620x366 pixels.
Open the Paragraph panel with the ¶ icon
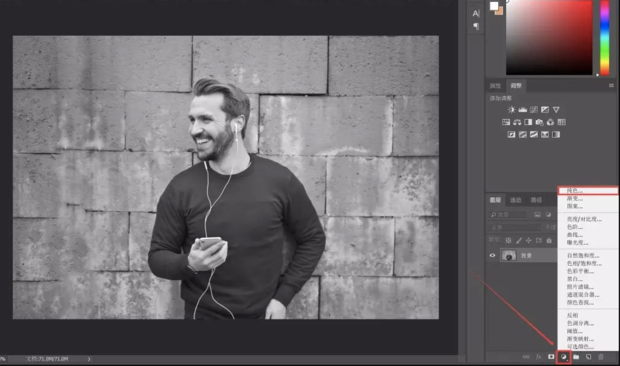[x=476, y=26]
